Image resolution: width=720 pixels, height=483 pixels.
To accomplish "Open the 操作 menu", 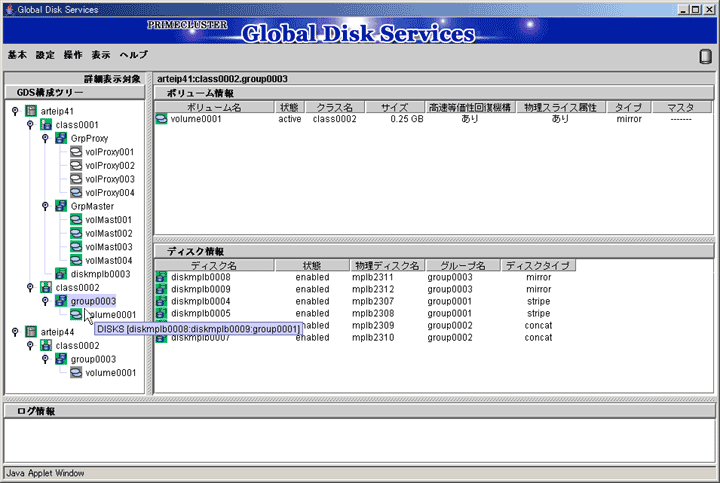I will [x=73, y=55].
